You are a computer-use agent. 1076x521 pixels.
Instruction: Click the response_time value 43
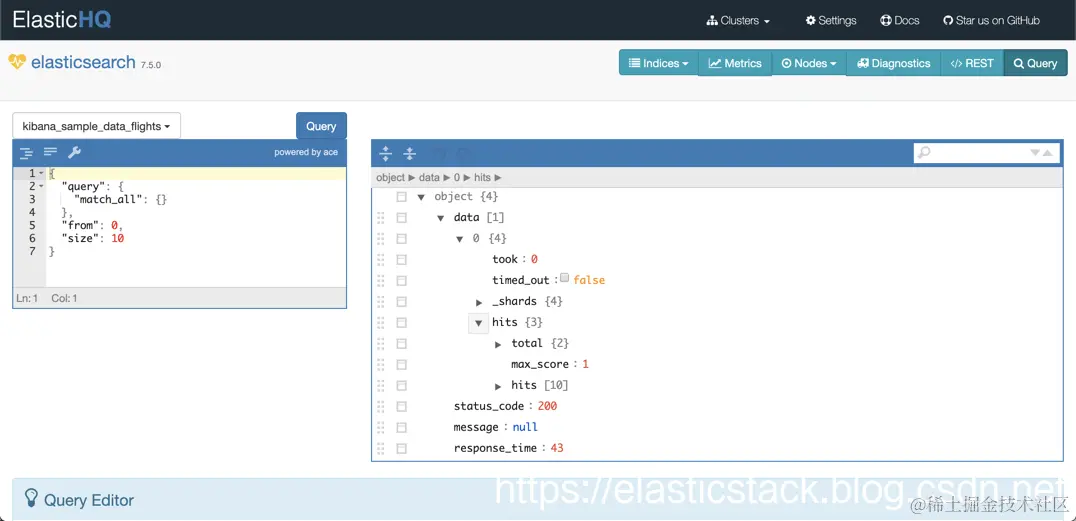tap(557, 448)
